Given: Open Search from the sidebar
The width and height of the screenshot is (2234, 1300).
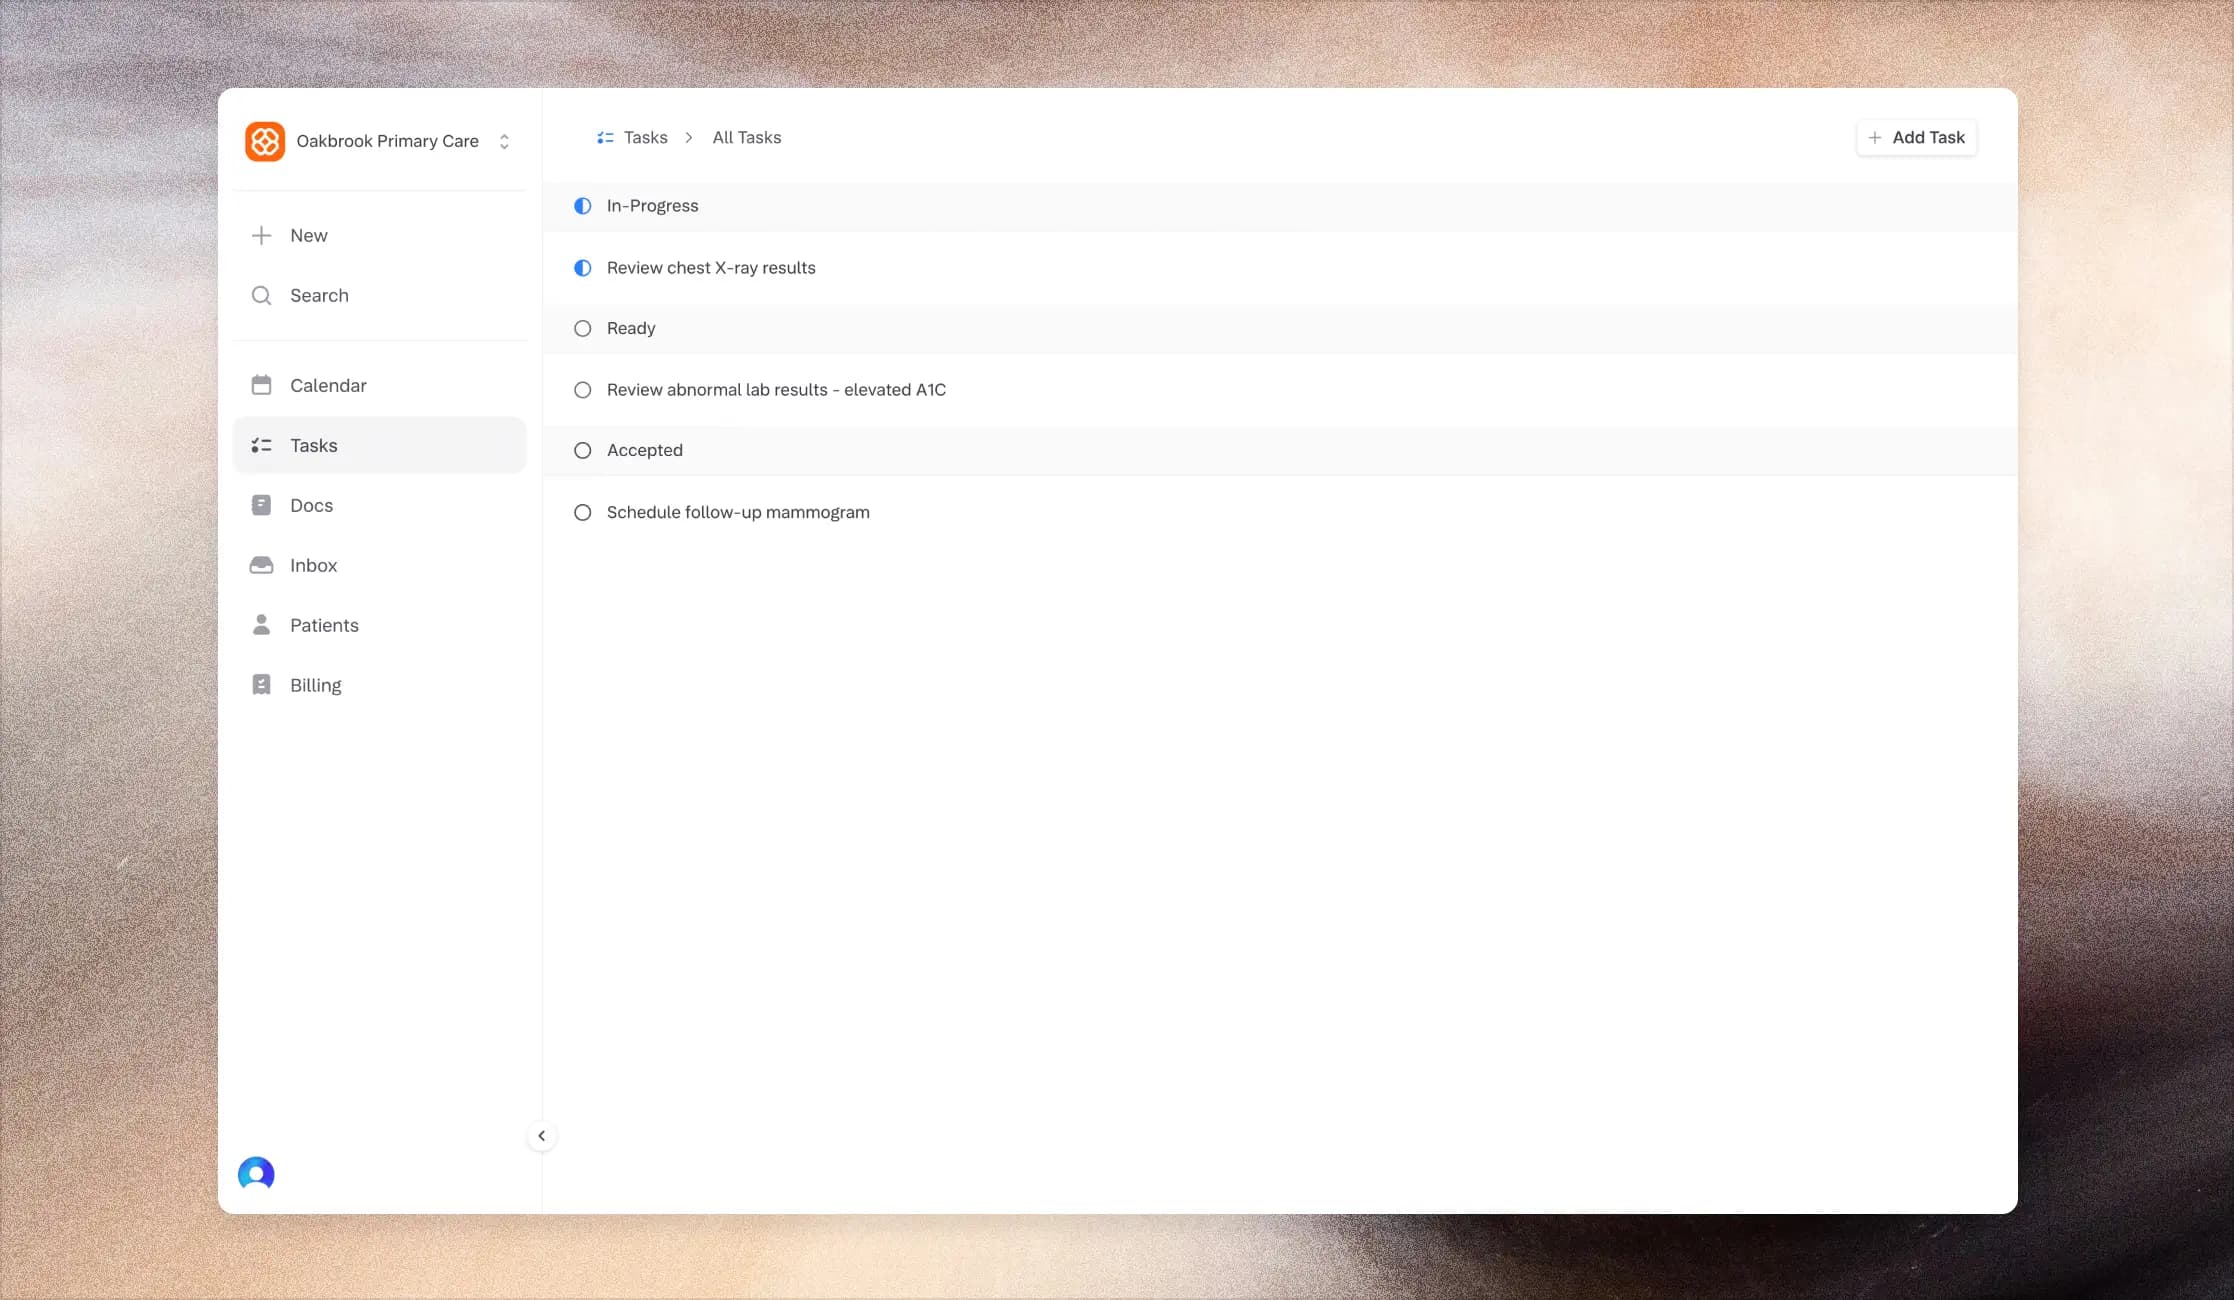Looking at the screenshot, I should pyautogui.click(x=319, y=295).
